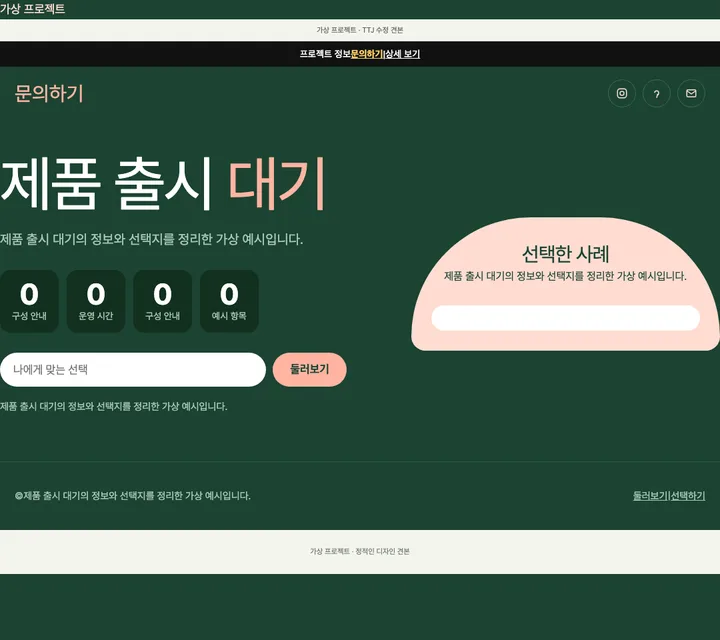Select the 예시 항목 stat card

229,301
